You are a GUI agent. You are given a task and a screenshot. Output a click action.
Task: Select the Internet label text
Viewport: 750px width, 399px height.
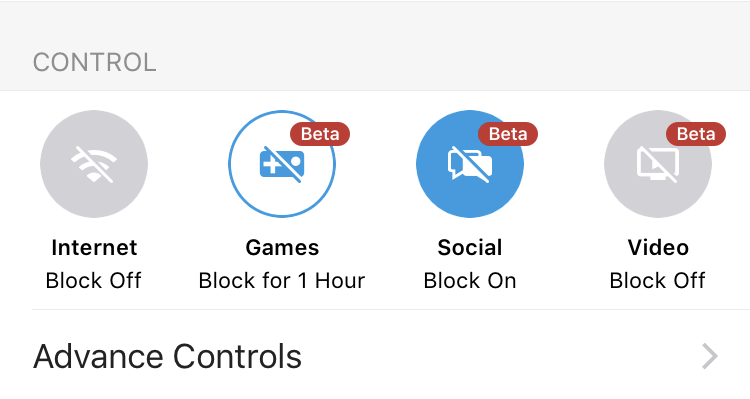coord(94,248)
